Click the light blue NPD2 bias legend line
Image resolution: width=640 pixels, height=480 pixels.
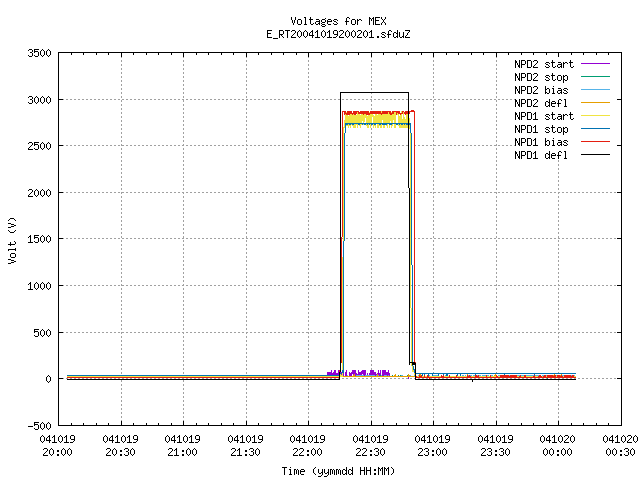pyautogui.click(x=595, y=90)
